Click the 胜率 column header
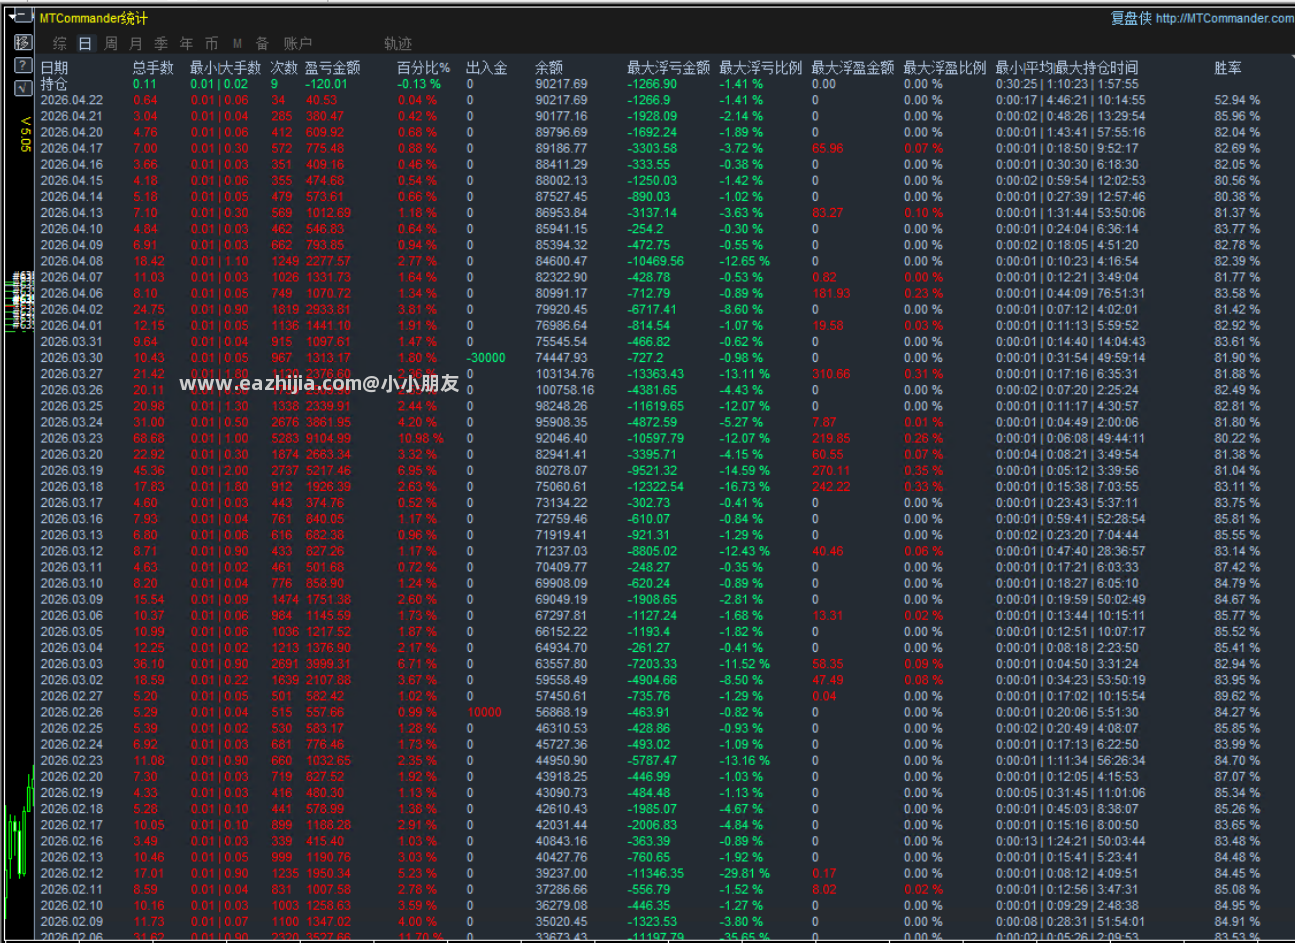 [x=1228, y=68]
